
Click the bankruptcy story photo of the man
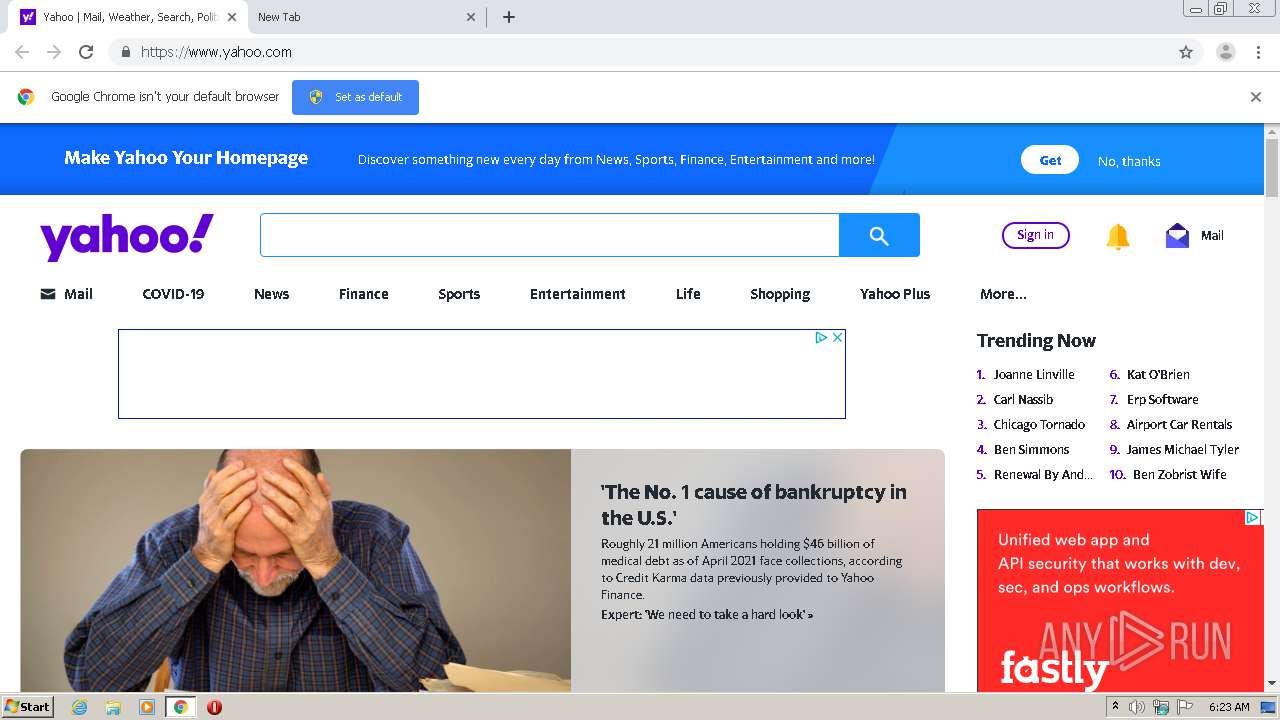point(296,570)
